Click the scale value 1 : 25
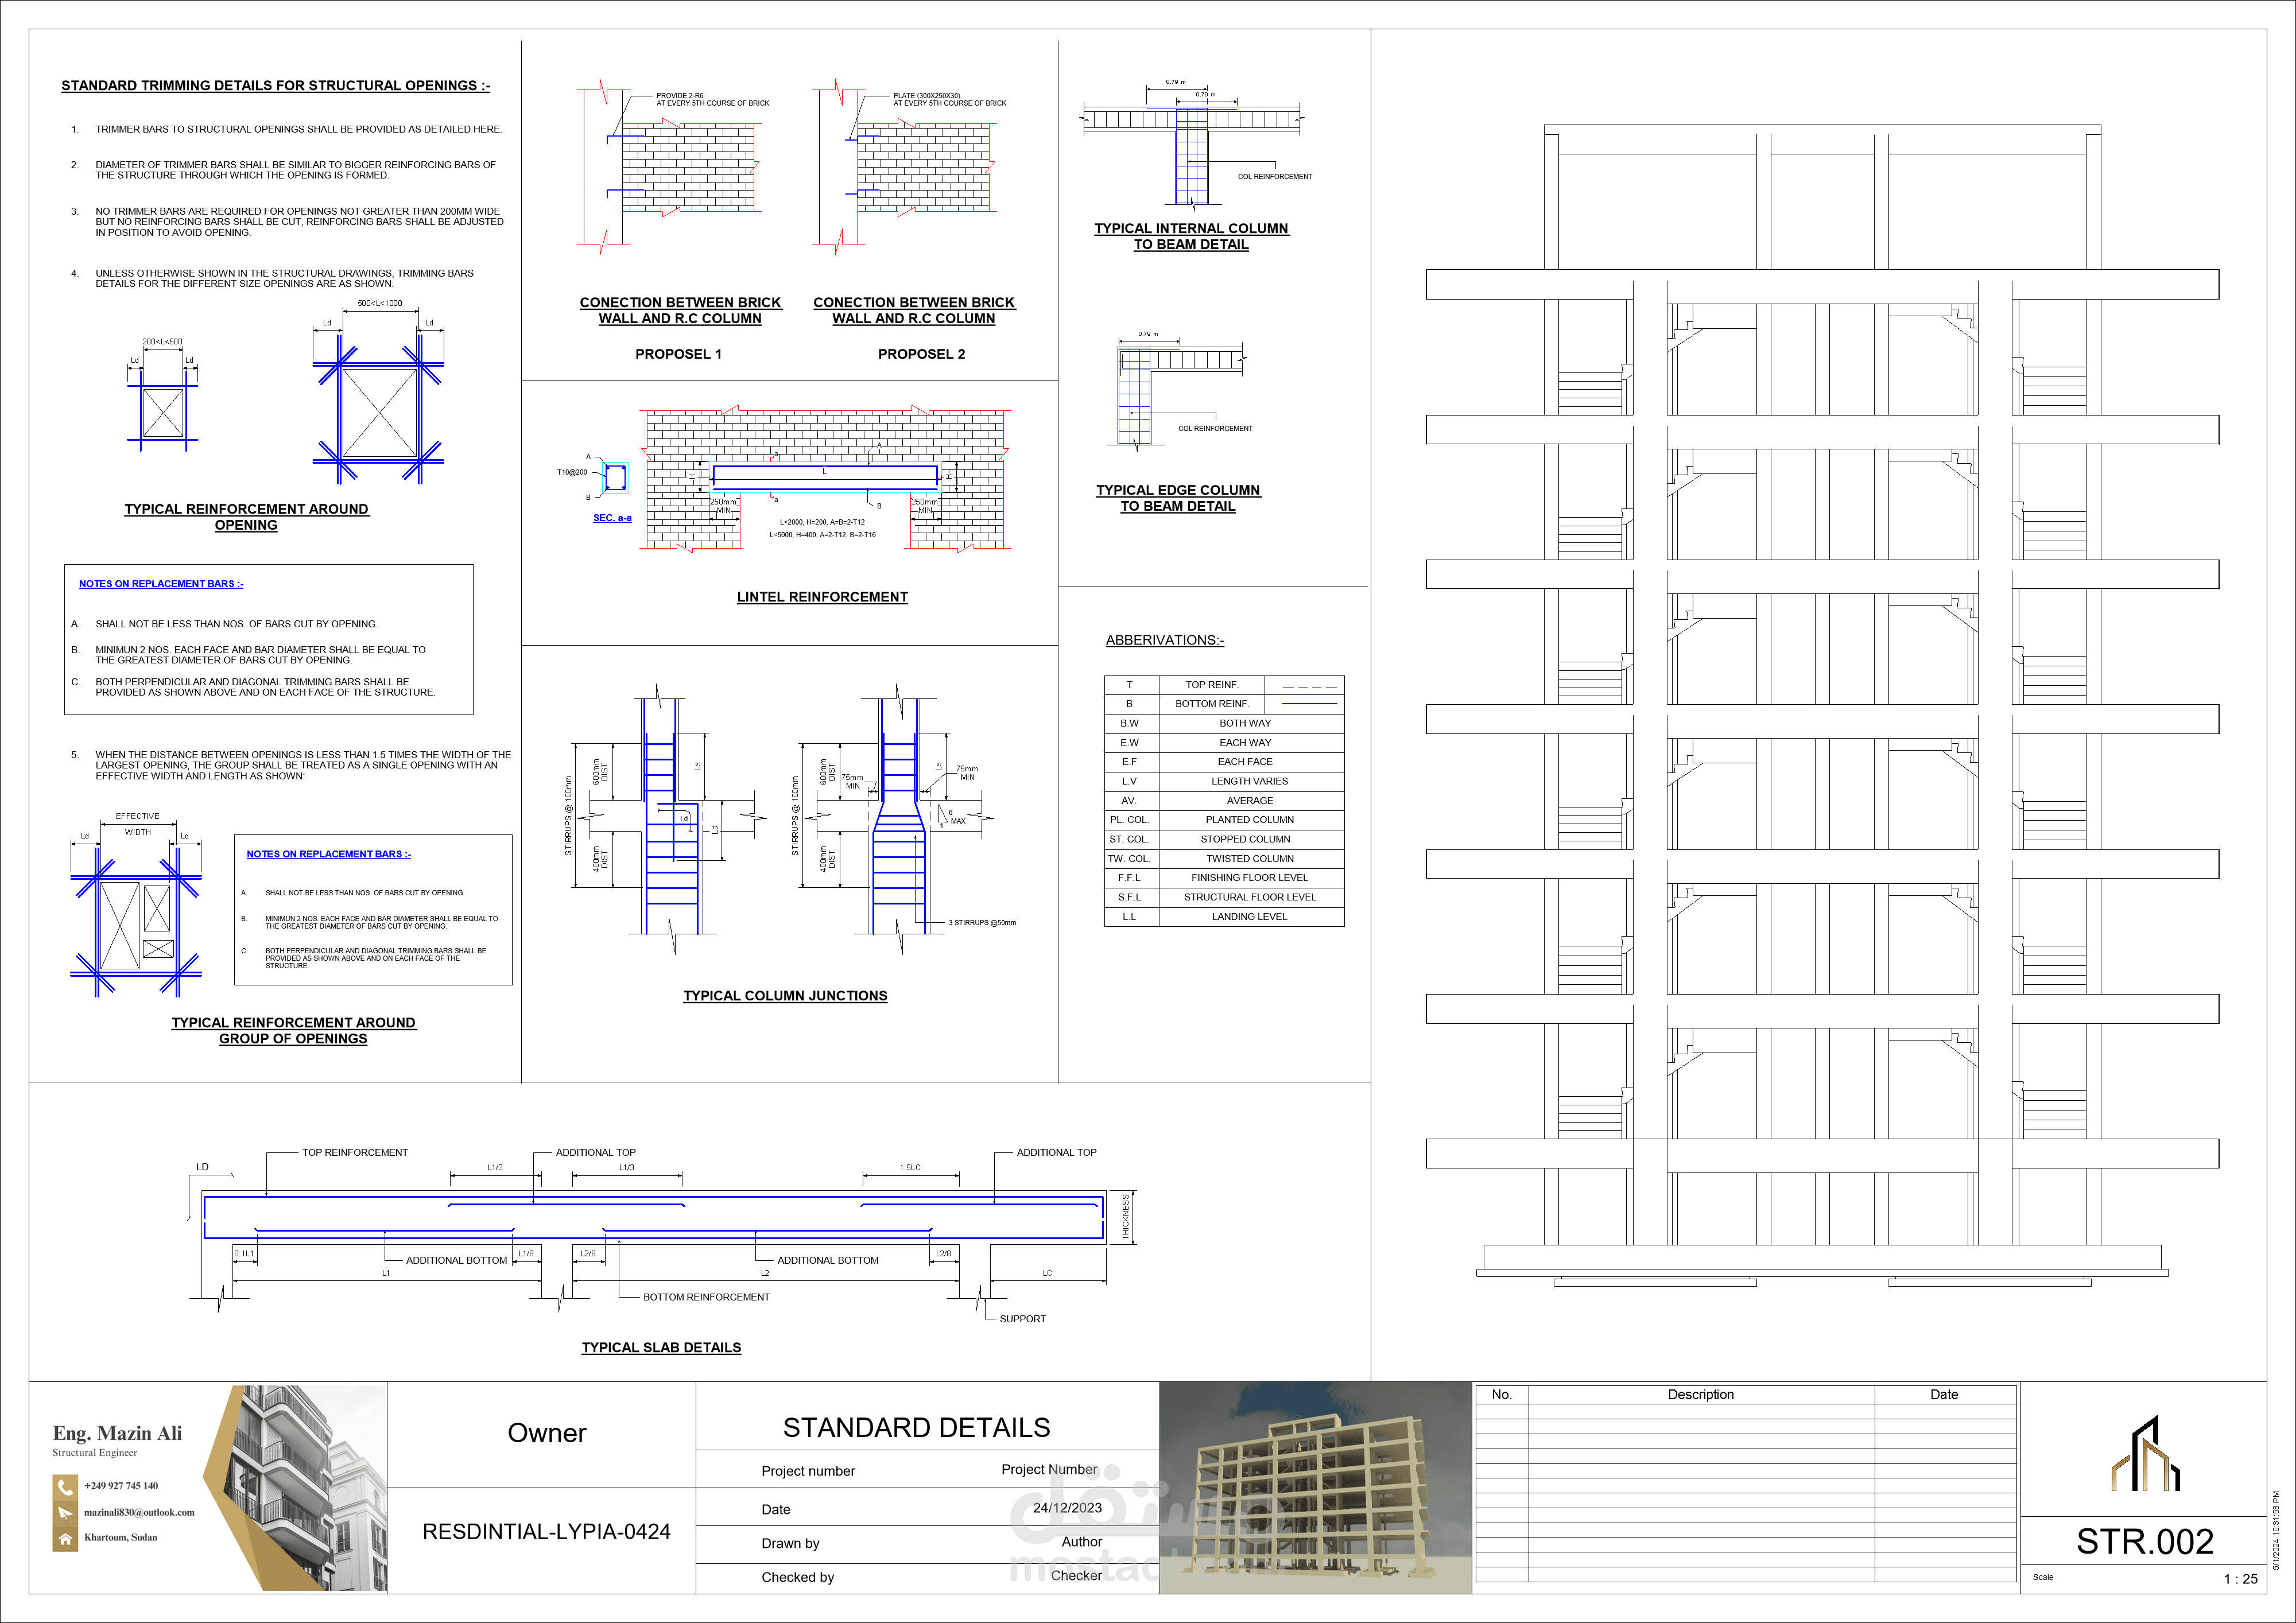2296x1623 pixels. (2240, 1579)
